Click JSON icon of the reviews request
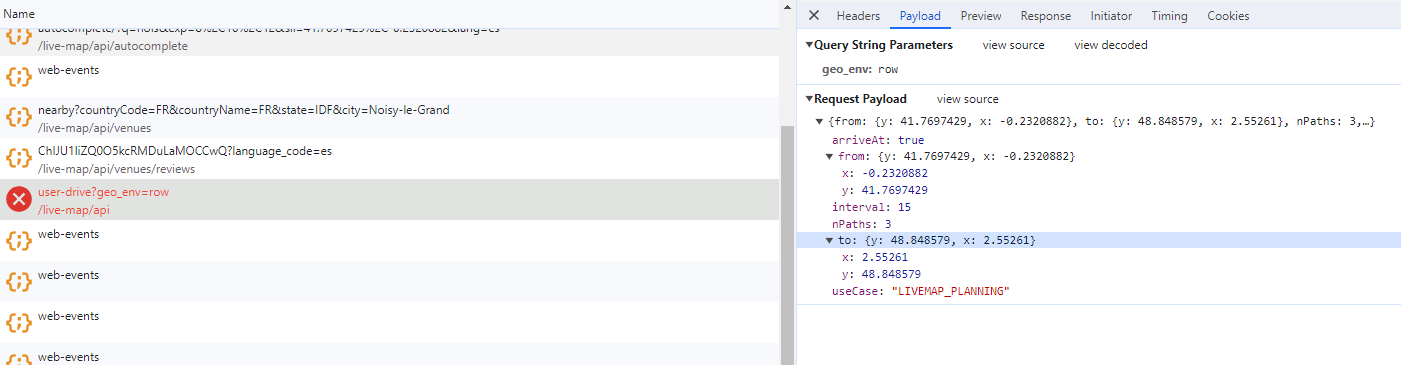Viewport: 1401px width, 365px height. click(x=19, y=159)
